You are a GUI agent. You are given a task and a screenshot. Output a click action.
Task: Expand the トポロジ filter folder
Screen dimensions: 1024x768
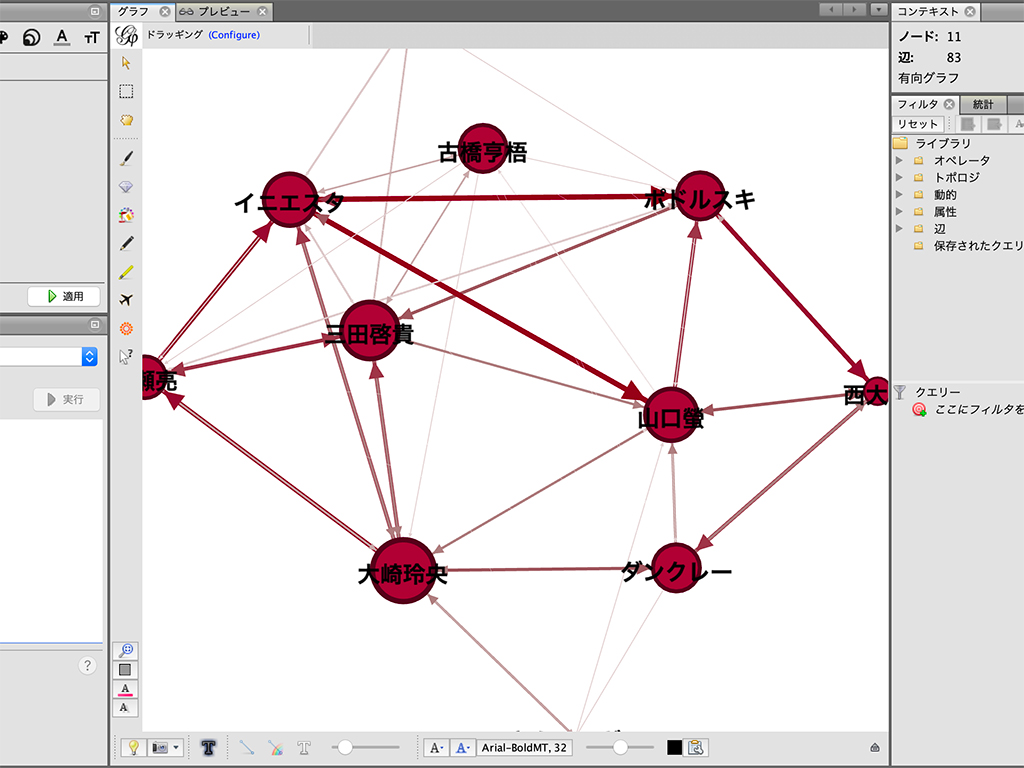click(899, 177)
